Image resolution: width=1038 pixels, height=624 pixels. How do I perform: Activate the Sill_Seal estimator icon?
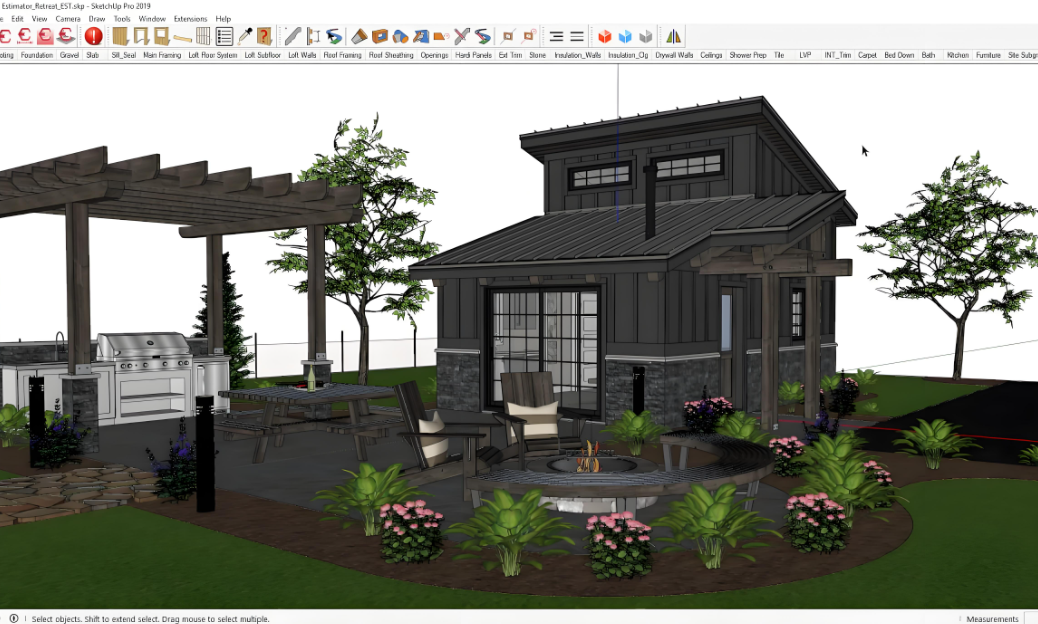tap(124, 55)
